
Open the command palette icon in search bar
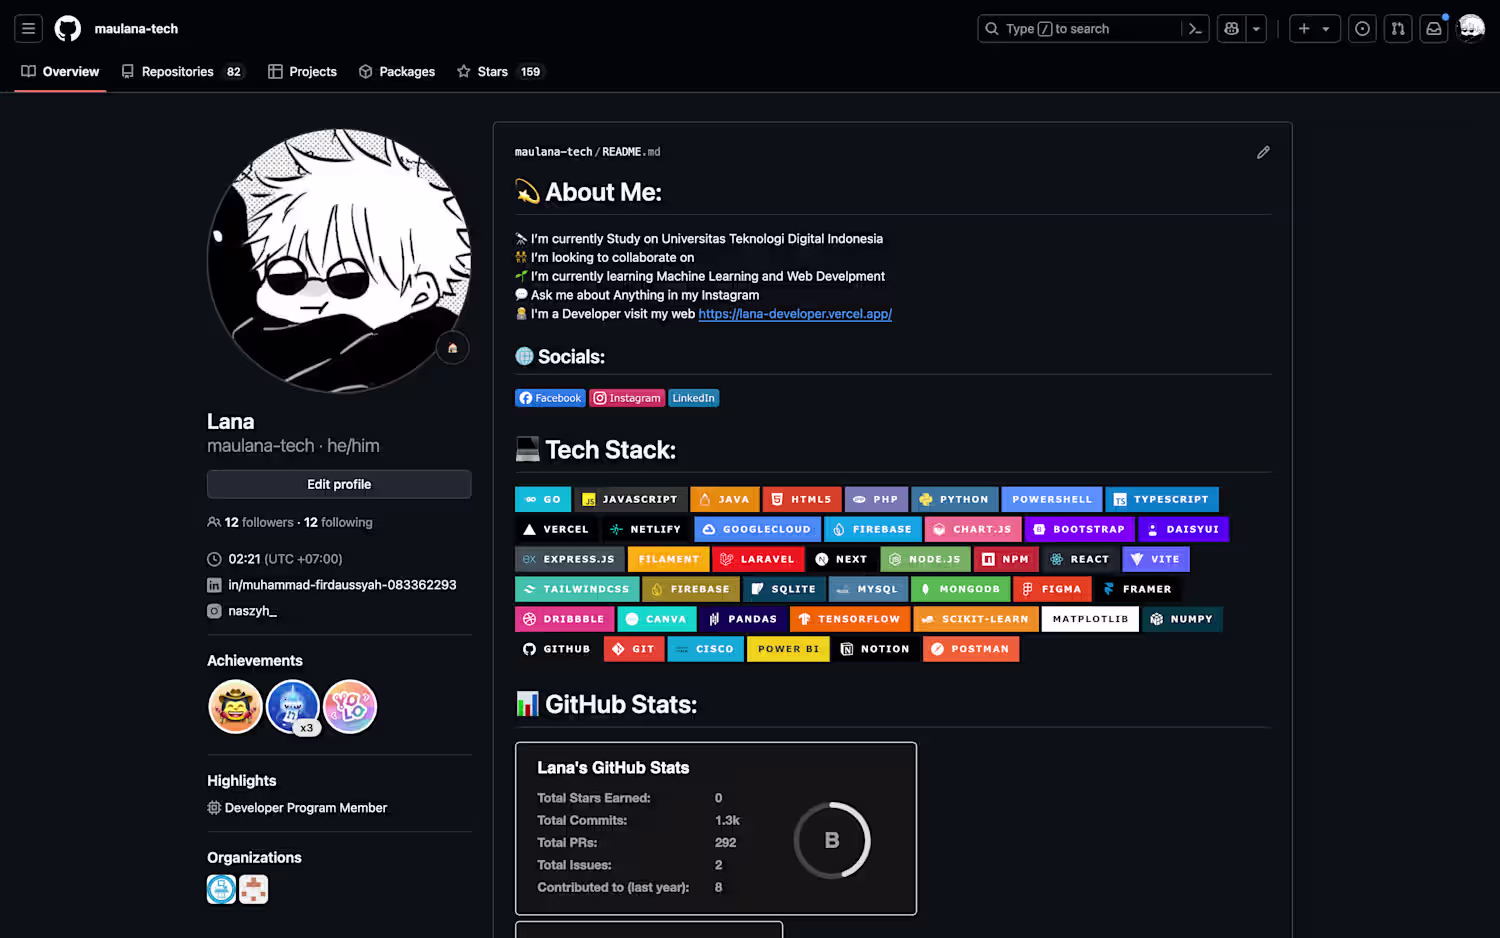click(x=1195, y=29)
